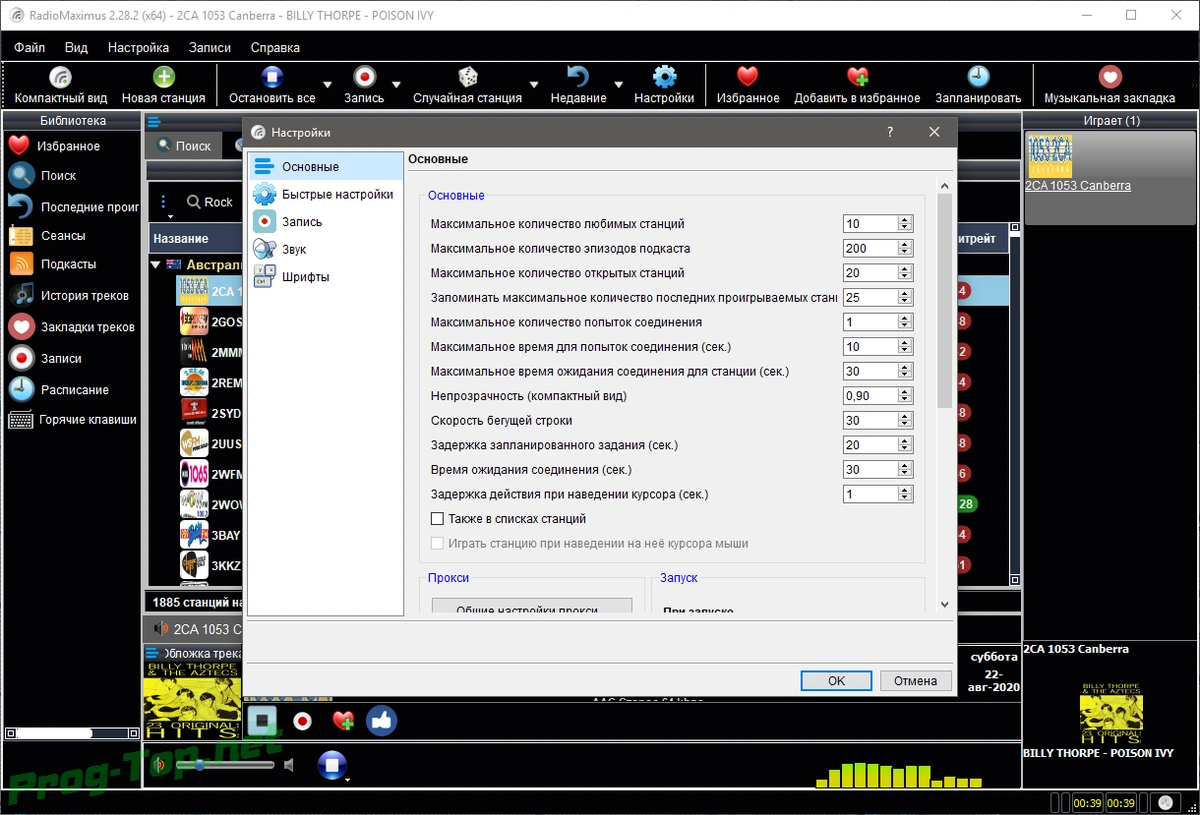1200x815 pixels.
Task: Open Недавние toolbar icon
Action: pos(578,77)
